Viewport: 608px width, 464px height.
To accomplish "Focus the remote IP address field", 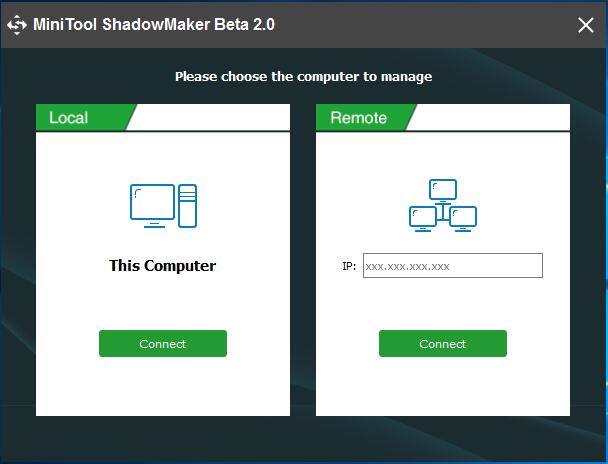I will [x=453, y=266].
